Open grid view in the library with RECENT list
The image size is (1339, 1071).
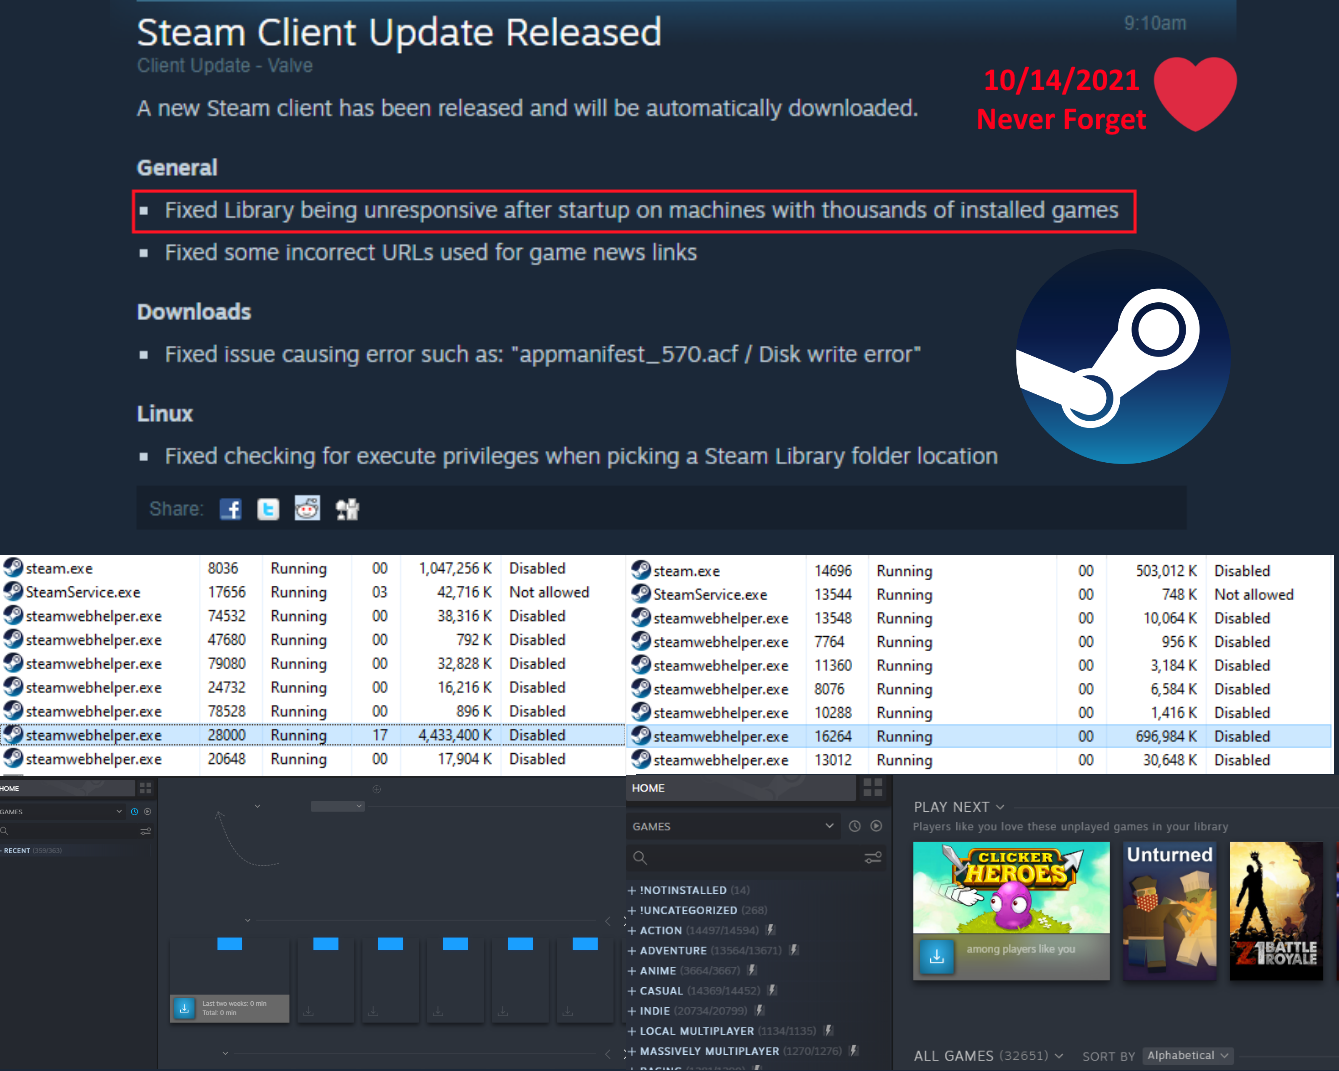pyautogui.click(x=146, y=789)
